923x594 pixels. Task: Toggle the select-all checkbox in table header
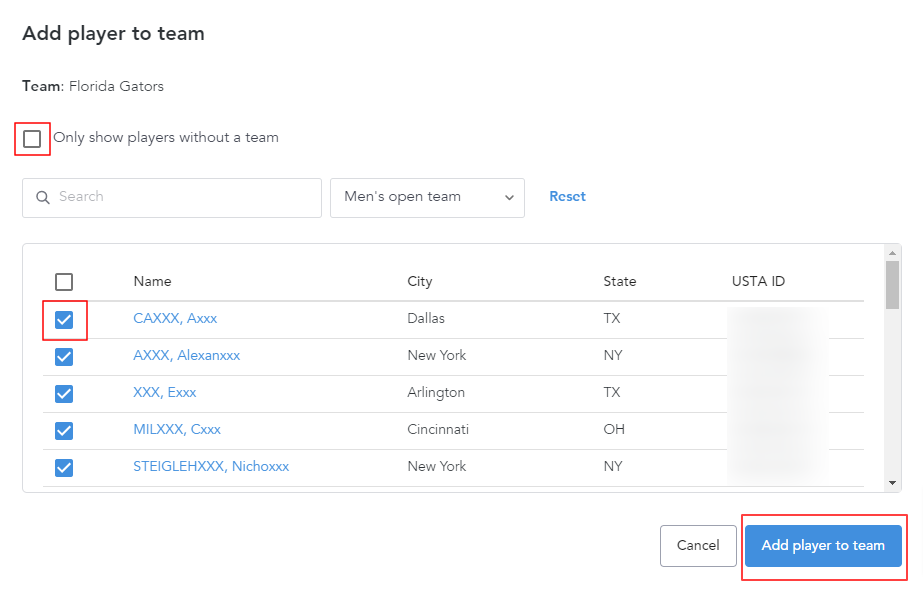point(64,281)
